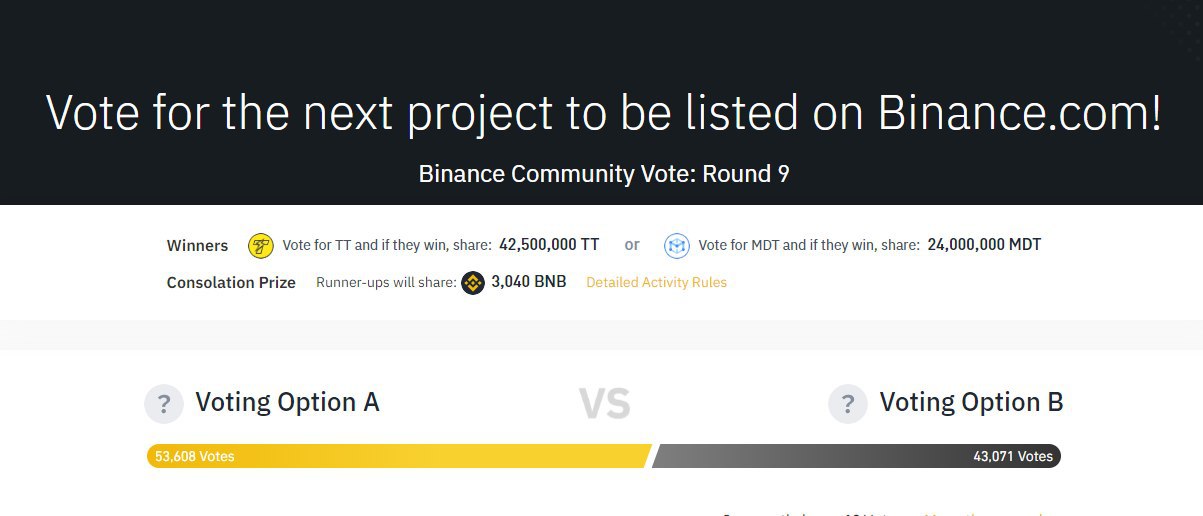
Task: Click the yellow TT coin icon
Action: tap(261, 245)
